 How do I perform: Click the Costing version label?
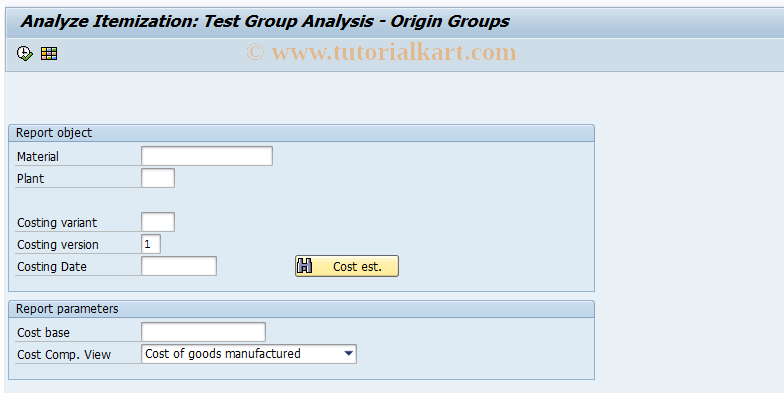[58, 244]
